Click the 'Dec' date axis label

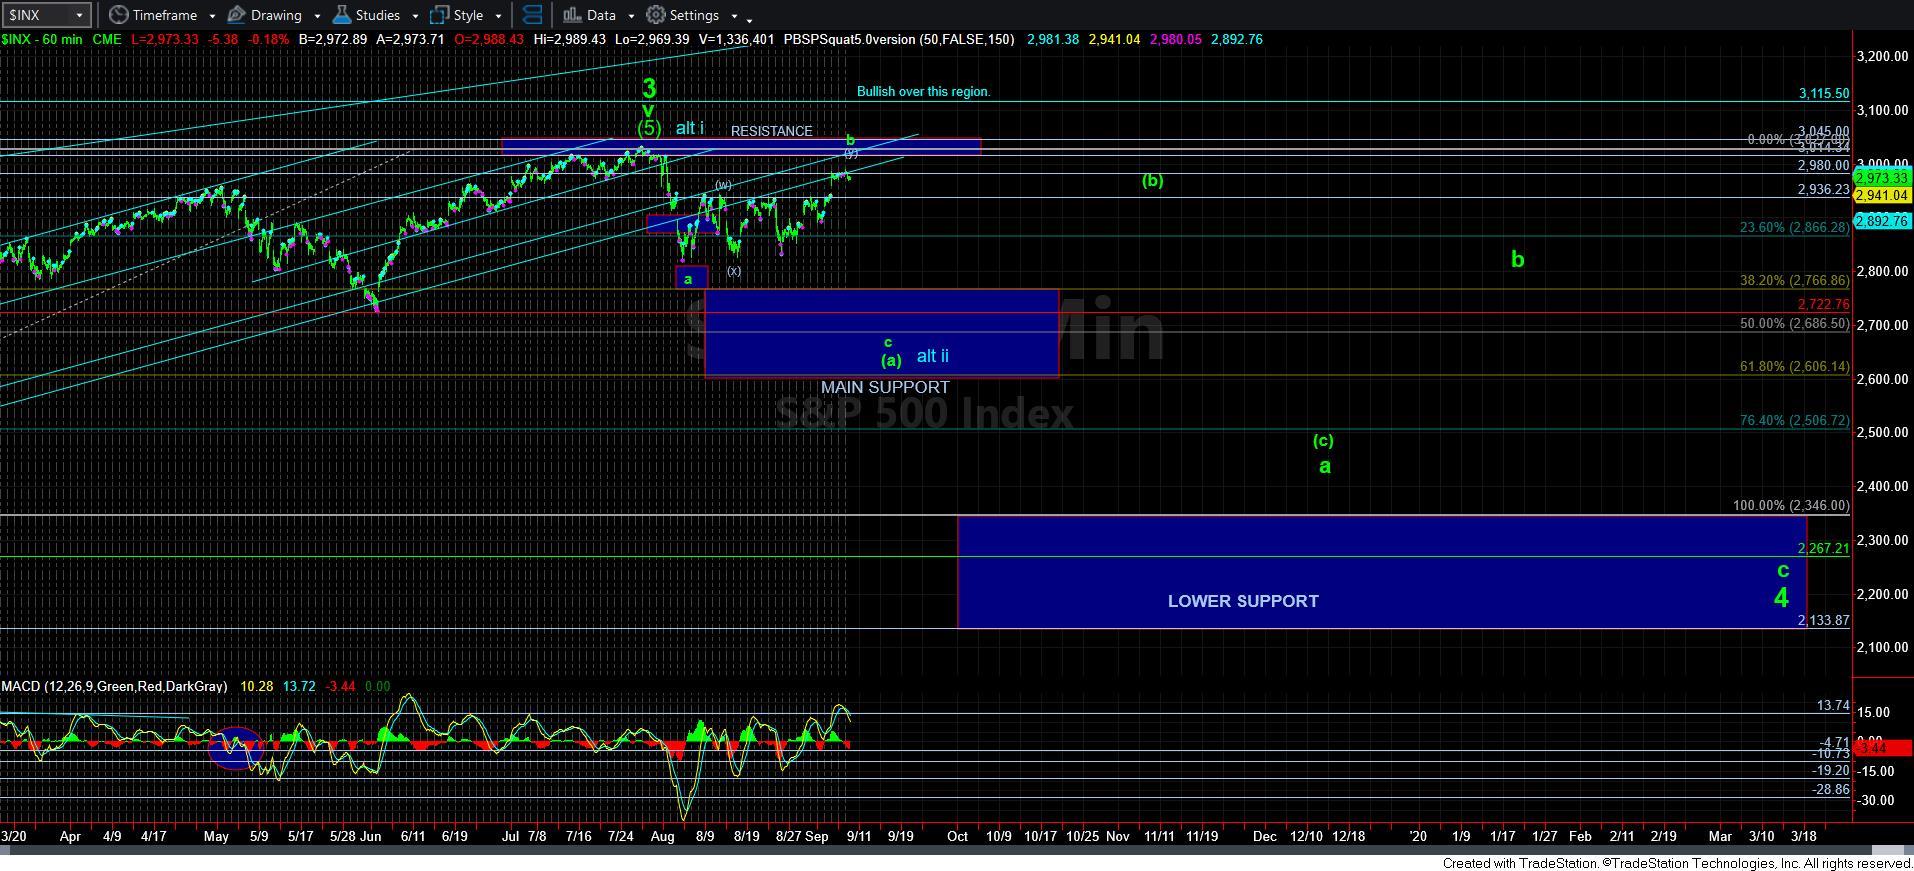pos(1265,836)
